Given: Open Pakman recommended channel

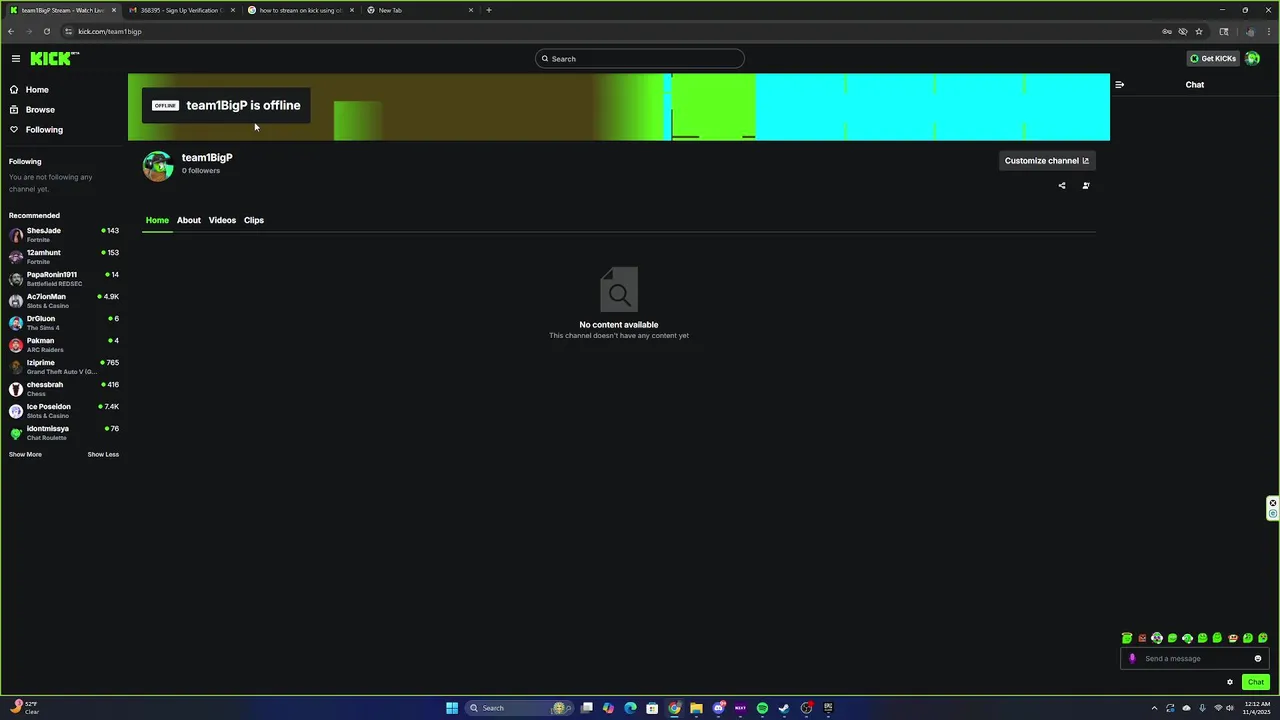Looking at the screenshot, I should (64, 345).
